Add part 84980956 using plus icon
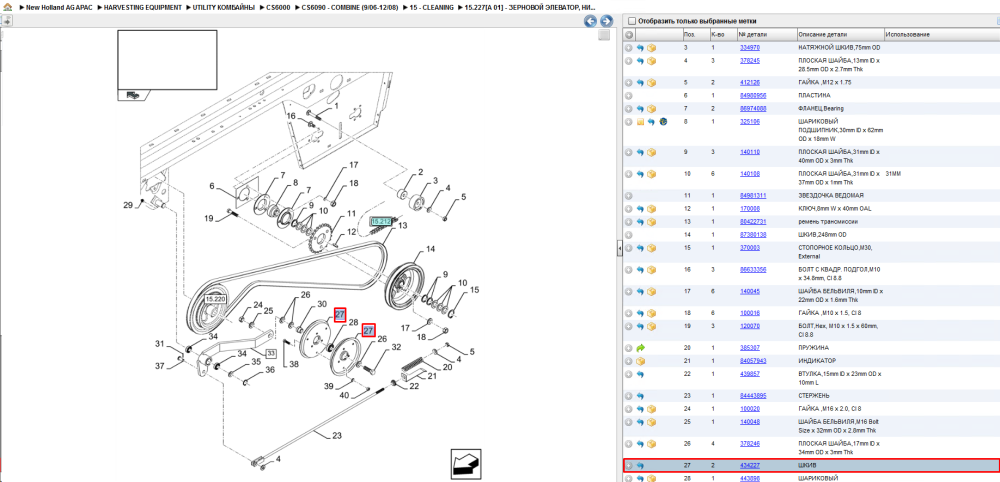 click(629, 96)
